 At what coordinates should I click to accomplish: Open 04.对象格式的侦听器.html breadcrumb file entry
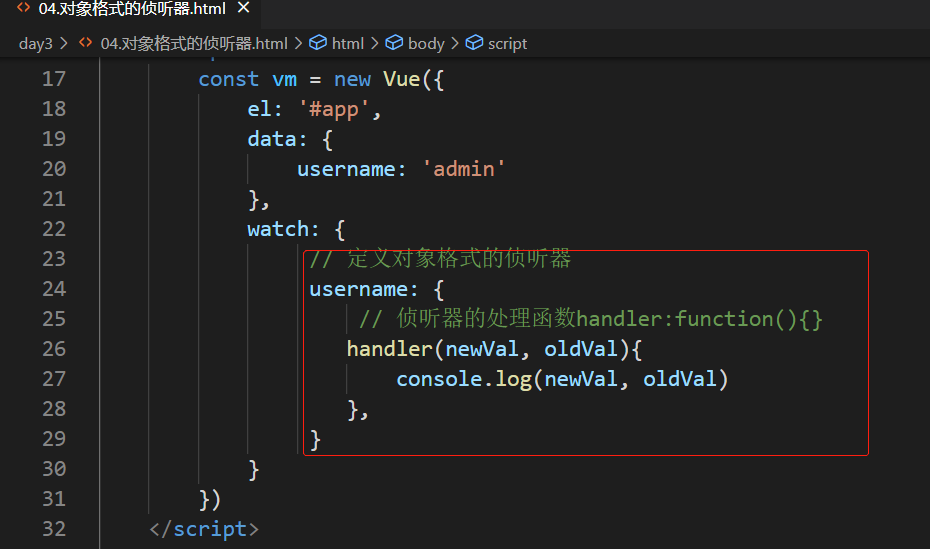[194, 44]
